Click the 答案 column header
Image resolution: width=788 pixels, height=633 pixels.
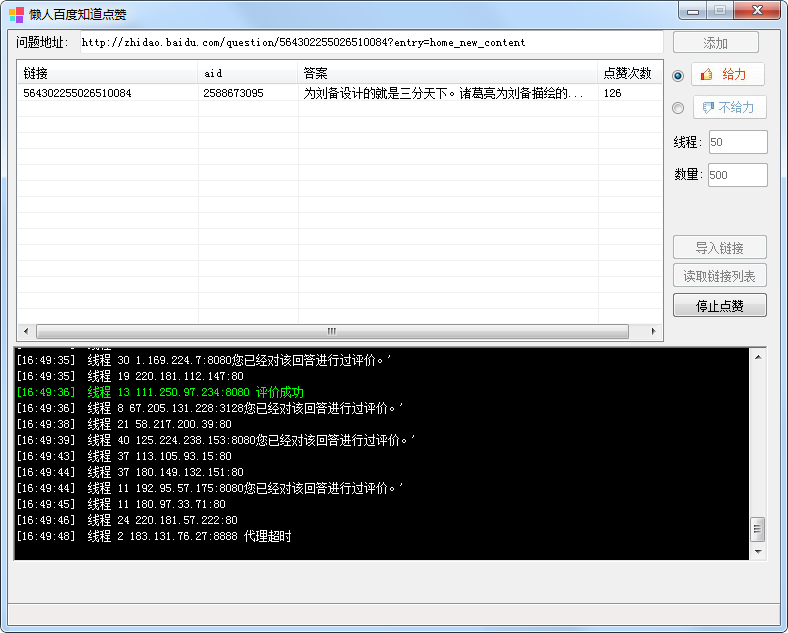point(448,73)
